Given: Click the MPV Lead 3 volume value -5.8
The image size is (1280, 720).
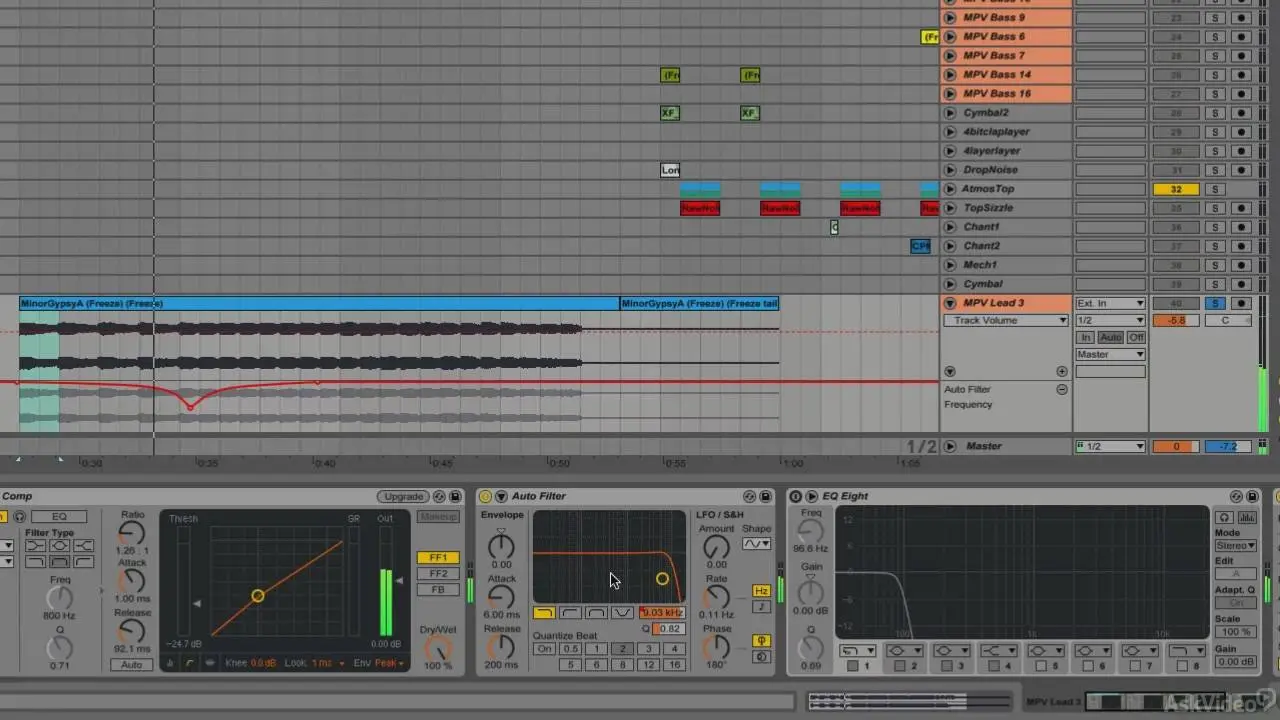Looking at the screenshot, I should [x=1175, y=321].
